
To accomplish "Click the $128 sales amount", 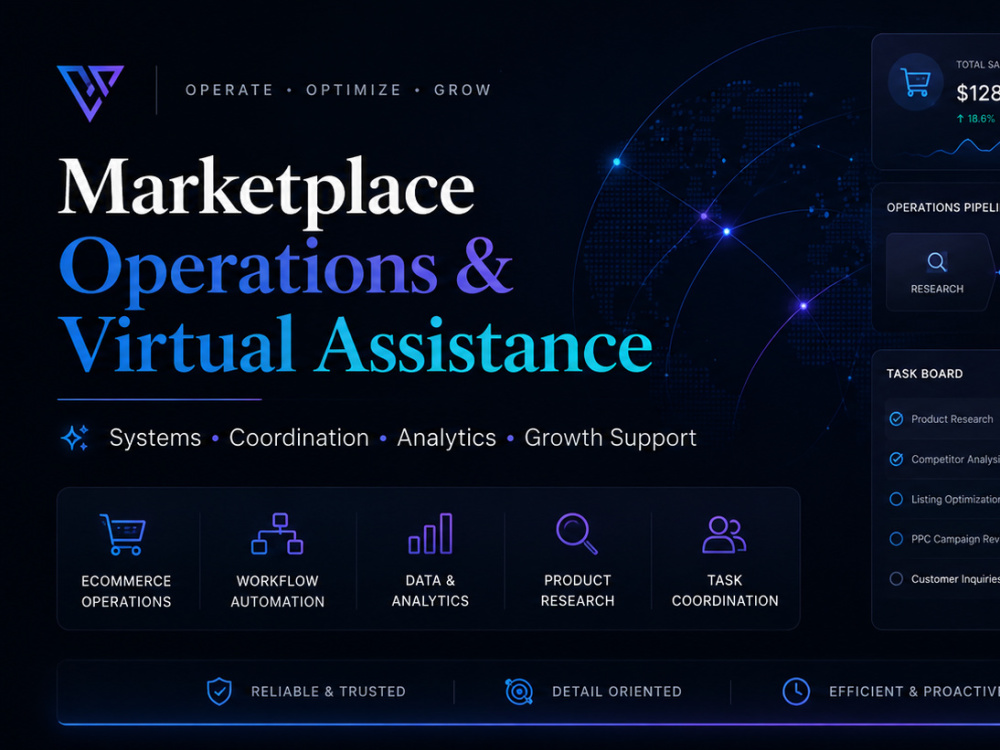I will (x=978, y=93).
